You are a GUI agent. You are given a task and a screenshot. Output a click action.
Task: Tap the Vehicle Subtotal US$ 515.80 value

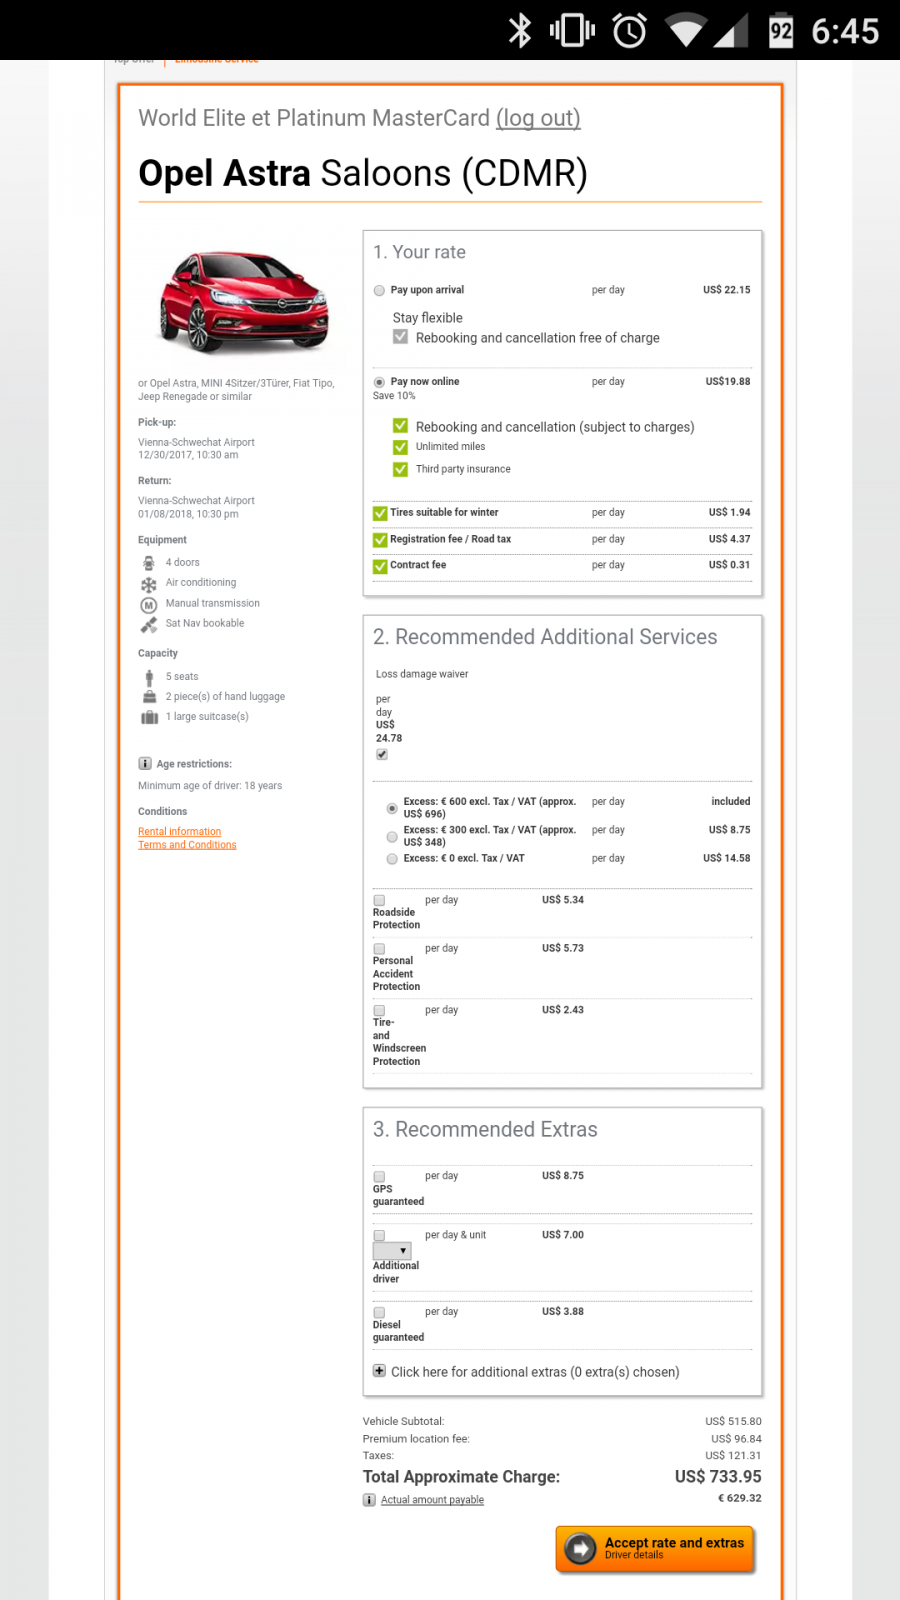(733, 1421)
